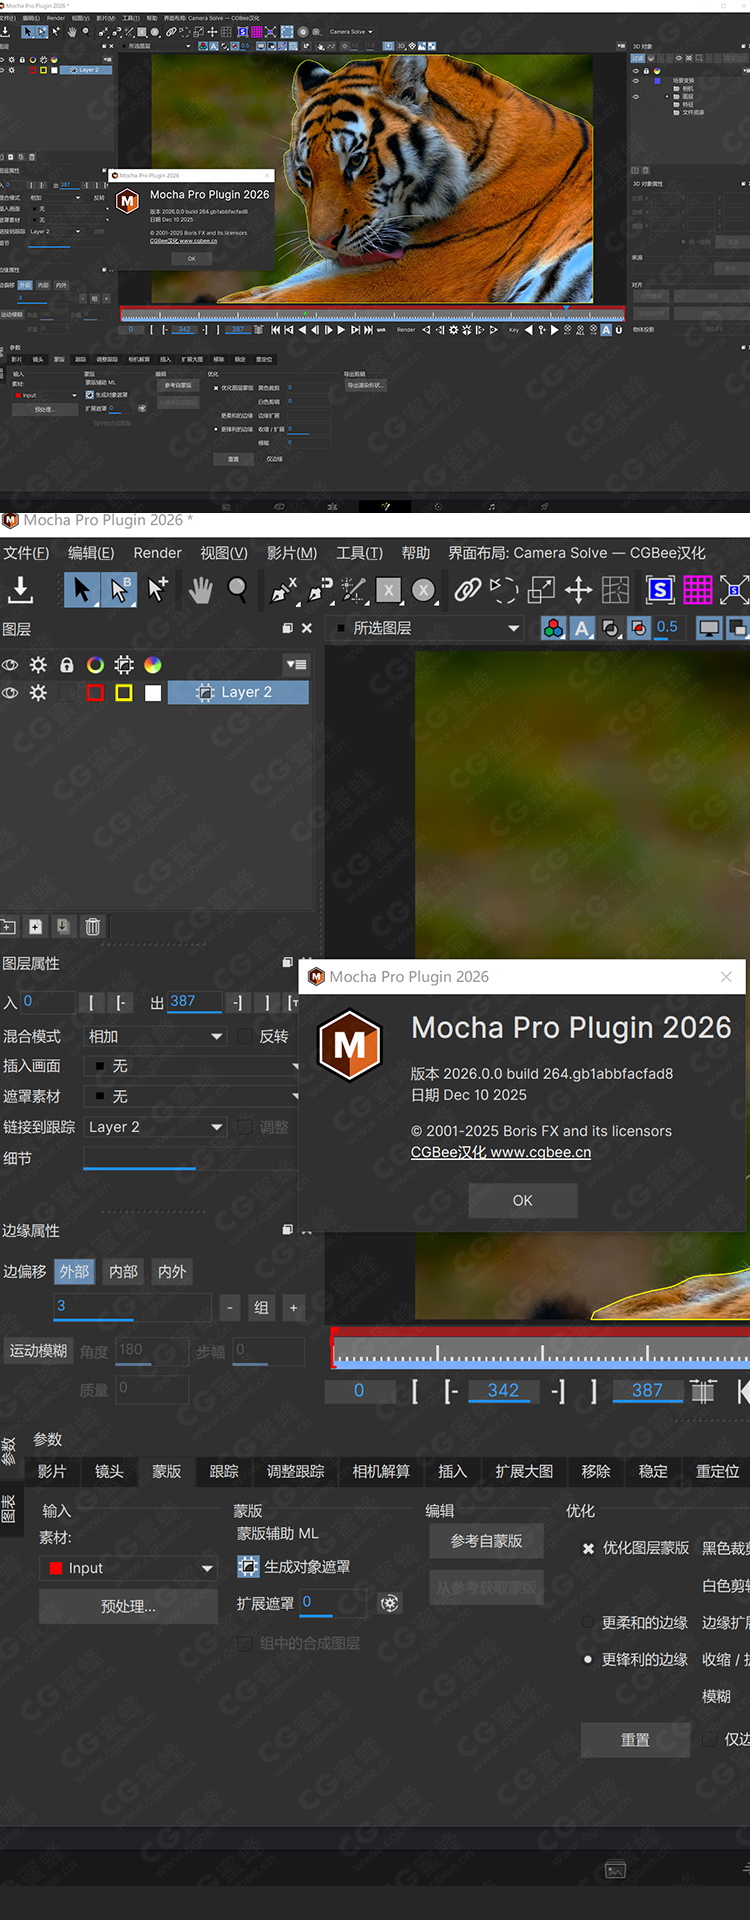This screenshot has height=1920, width=750.
Task: Switch to the 相机解算 tab
Action: tap(381, 1472)
